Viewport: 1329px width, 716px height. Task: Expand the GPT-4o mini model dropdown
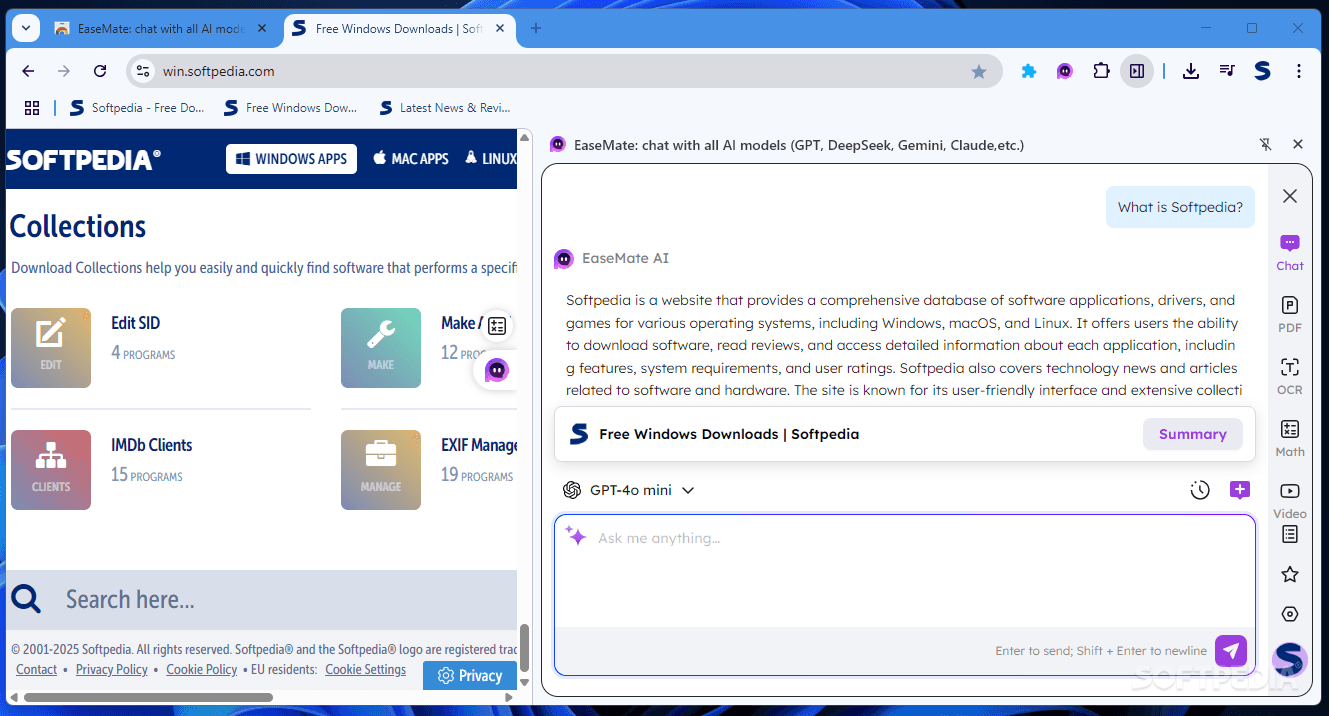tap(629, 490)
